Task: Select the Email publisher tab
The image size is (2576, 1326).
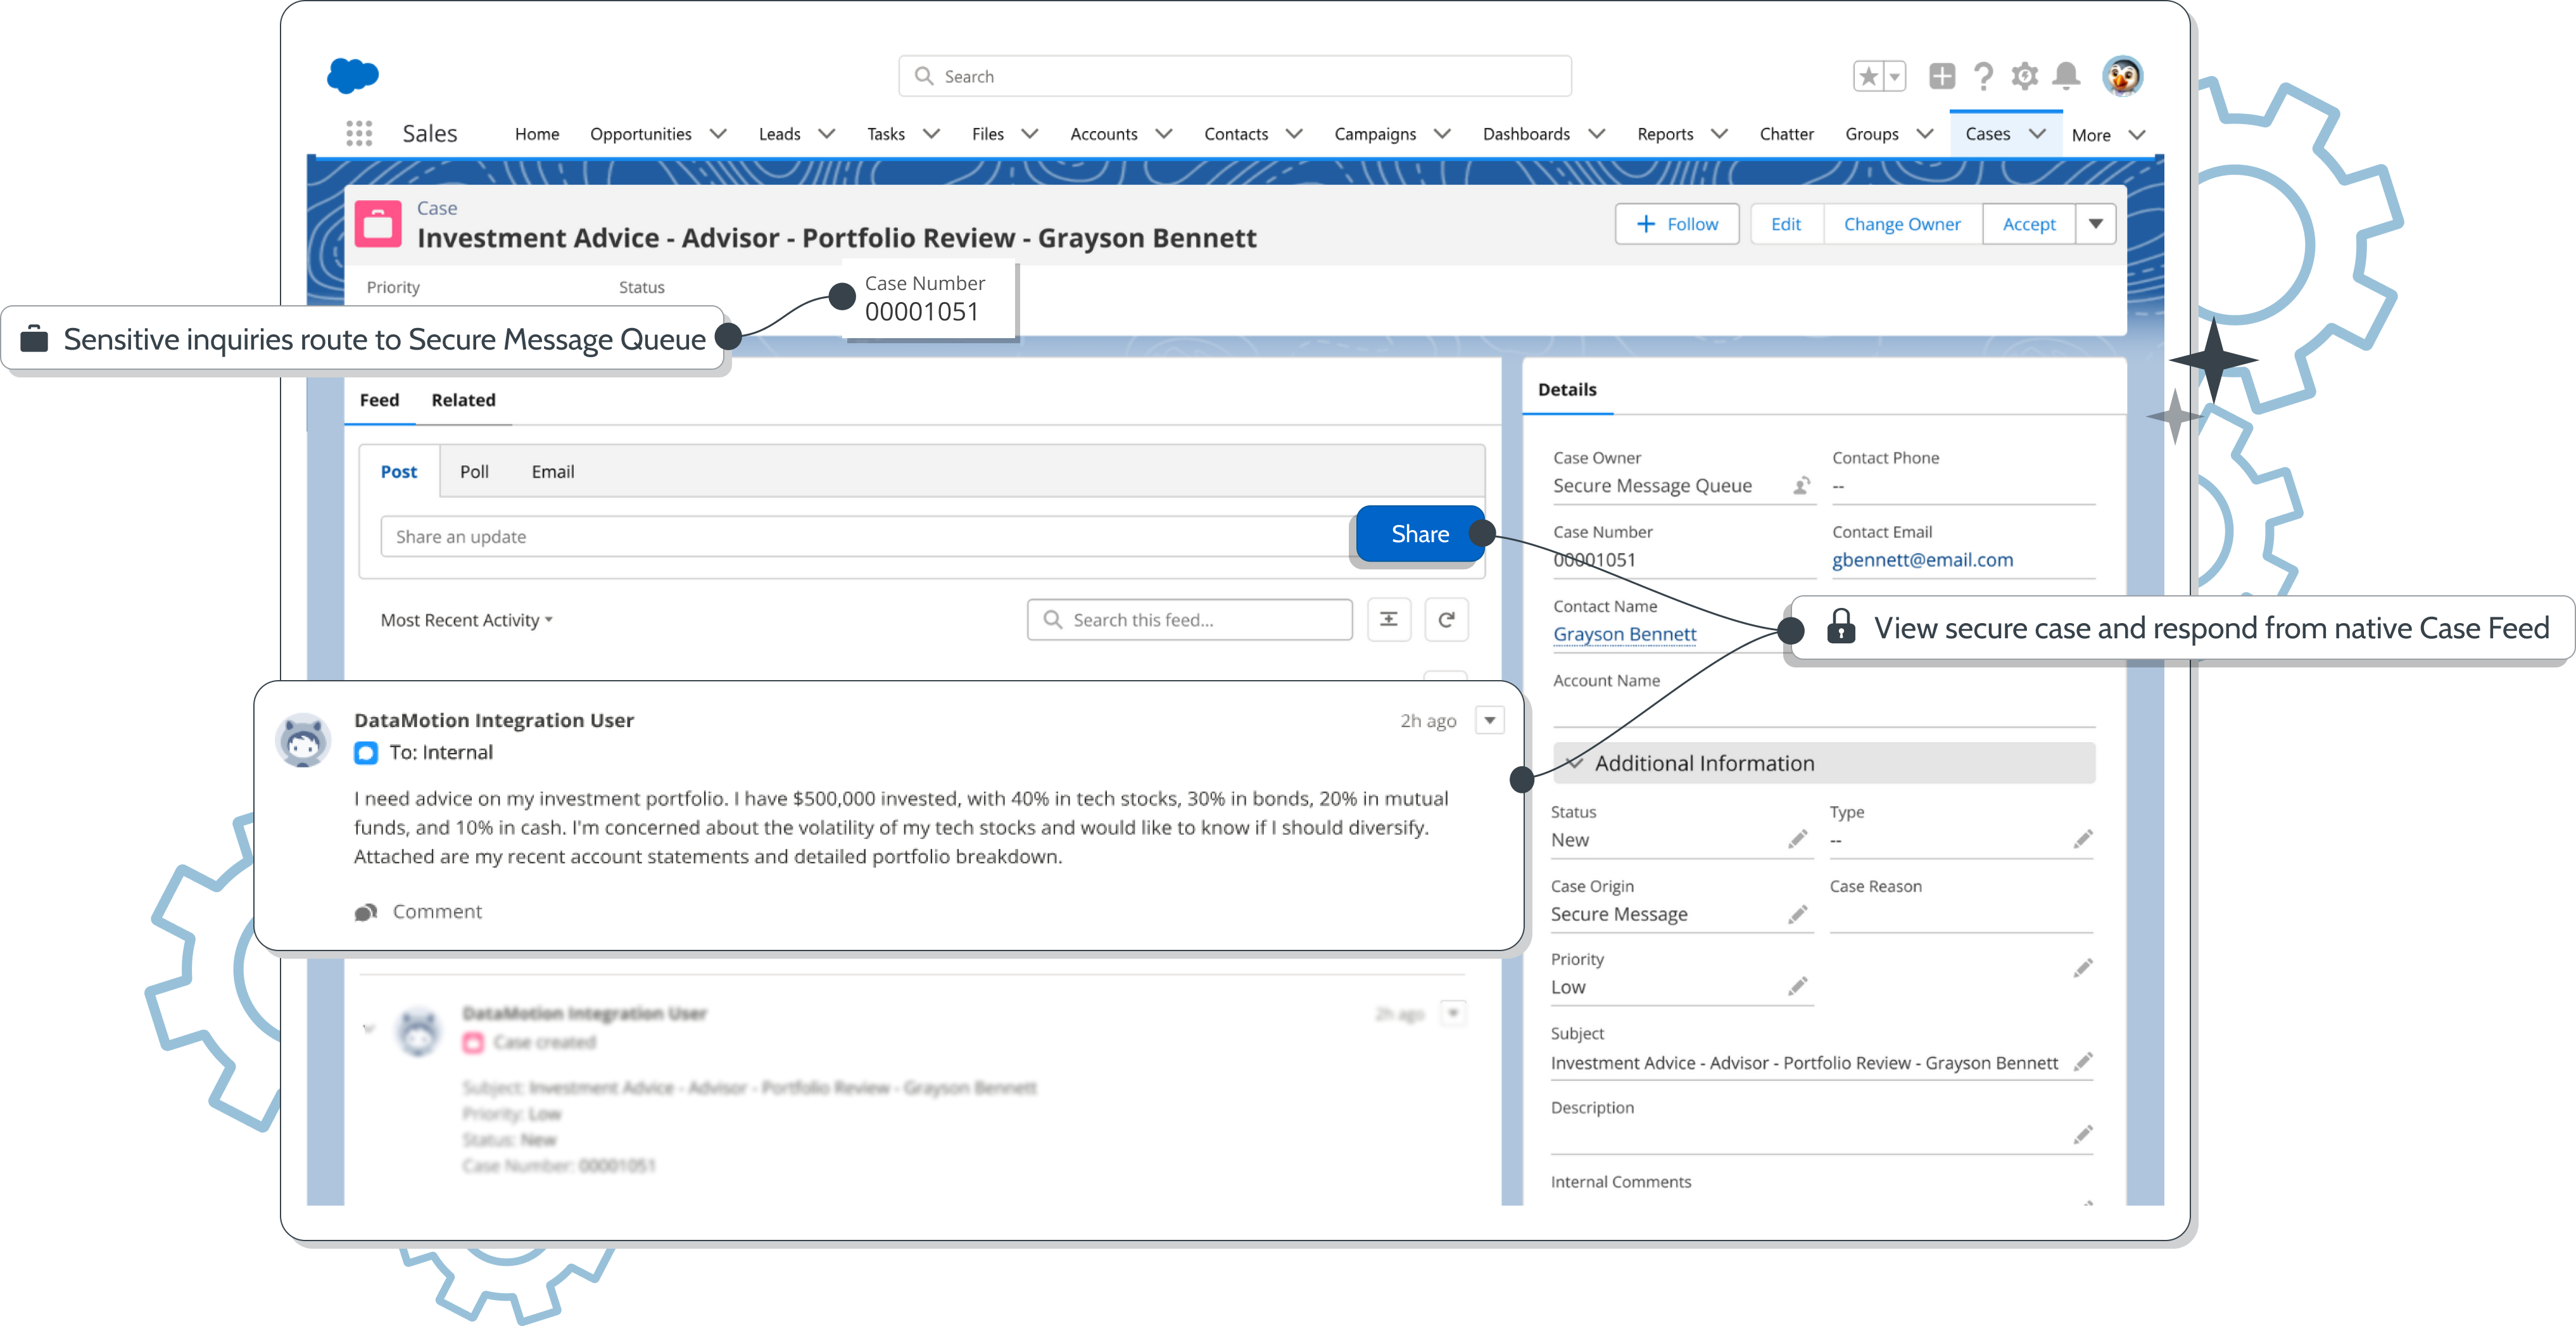Action: click(x=552, y=472)
